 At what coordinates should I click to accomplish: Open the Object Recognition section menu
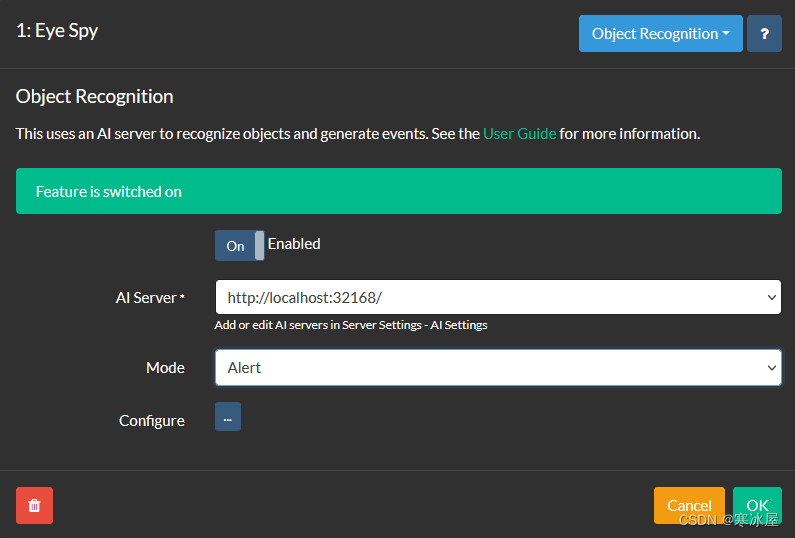pyautogui.click(x=661, y=33)
